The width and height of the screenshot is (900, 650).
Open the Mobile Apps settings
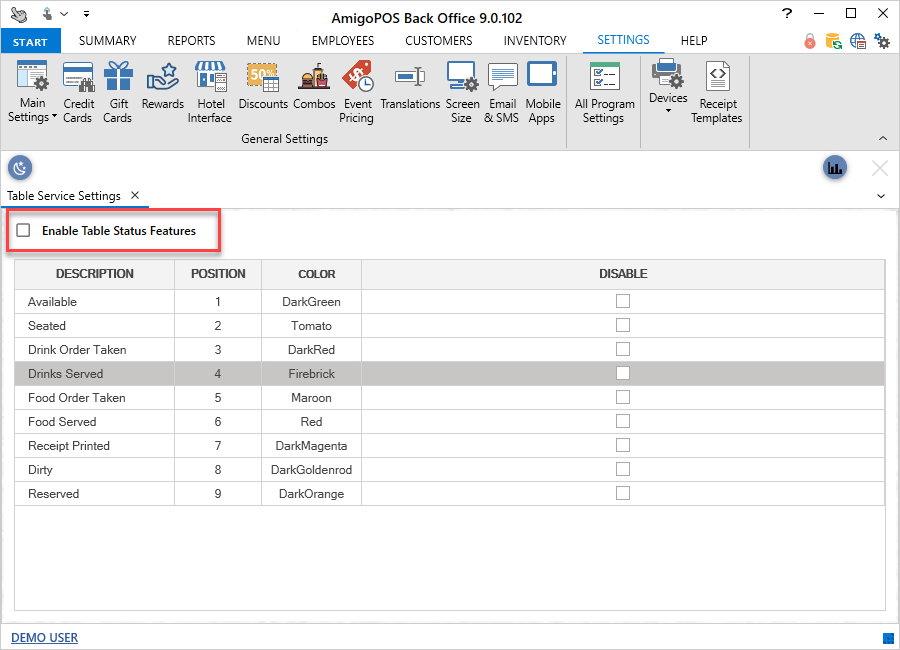coord(542,92)
